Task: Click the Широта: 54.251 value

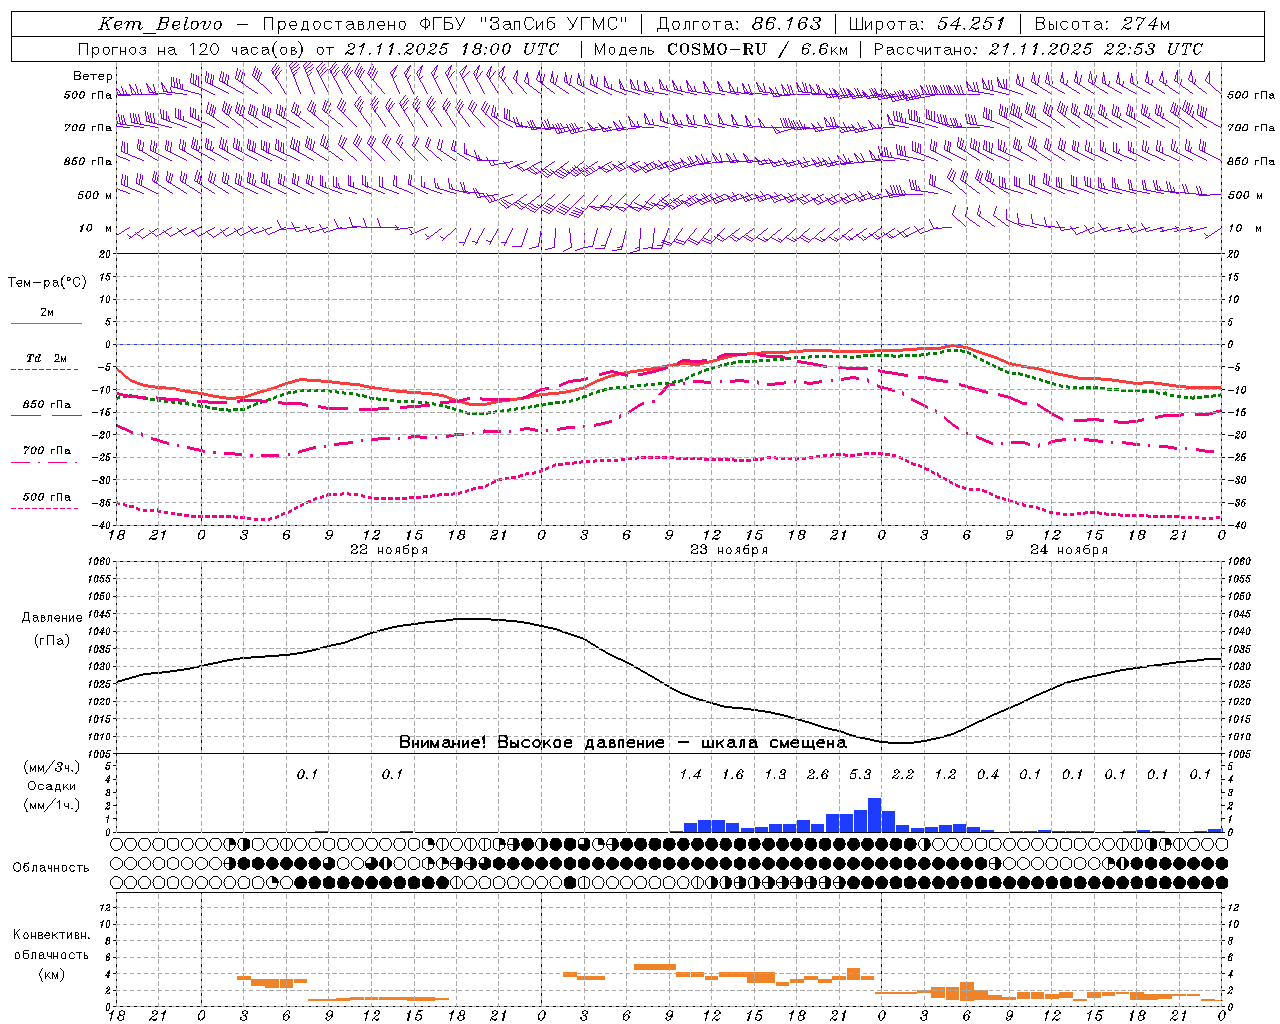Action: (x=927, y=24)
